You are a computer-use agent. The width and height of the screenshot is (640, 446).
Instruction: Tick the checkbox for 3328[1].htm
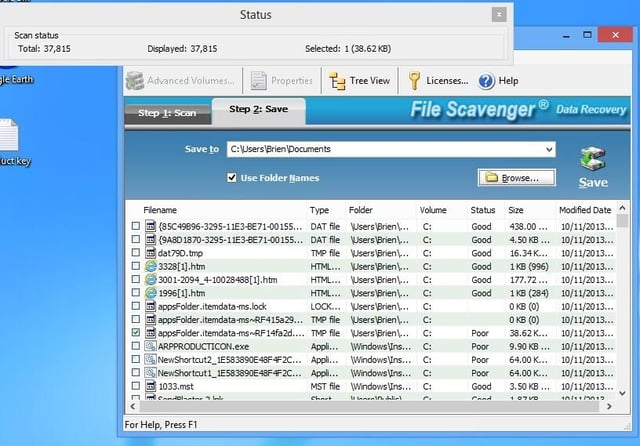click(x=136, y=266)
